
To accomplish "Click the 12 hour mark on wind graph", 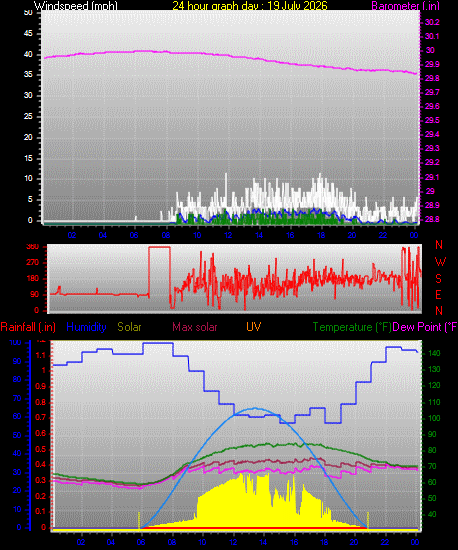I will pos(228,235).
